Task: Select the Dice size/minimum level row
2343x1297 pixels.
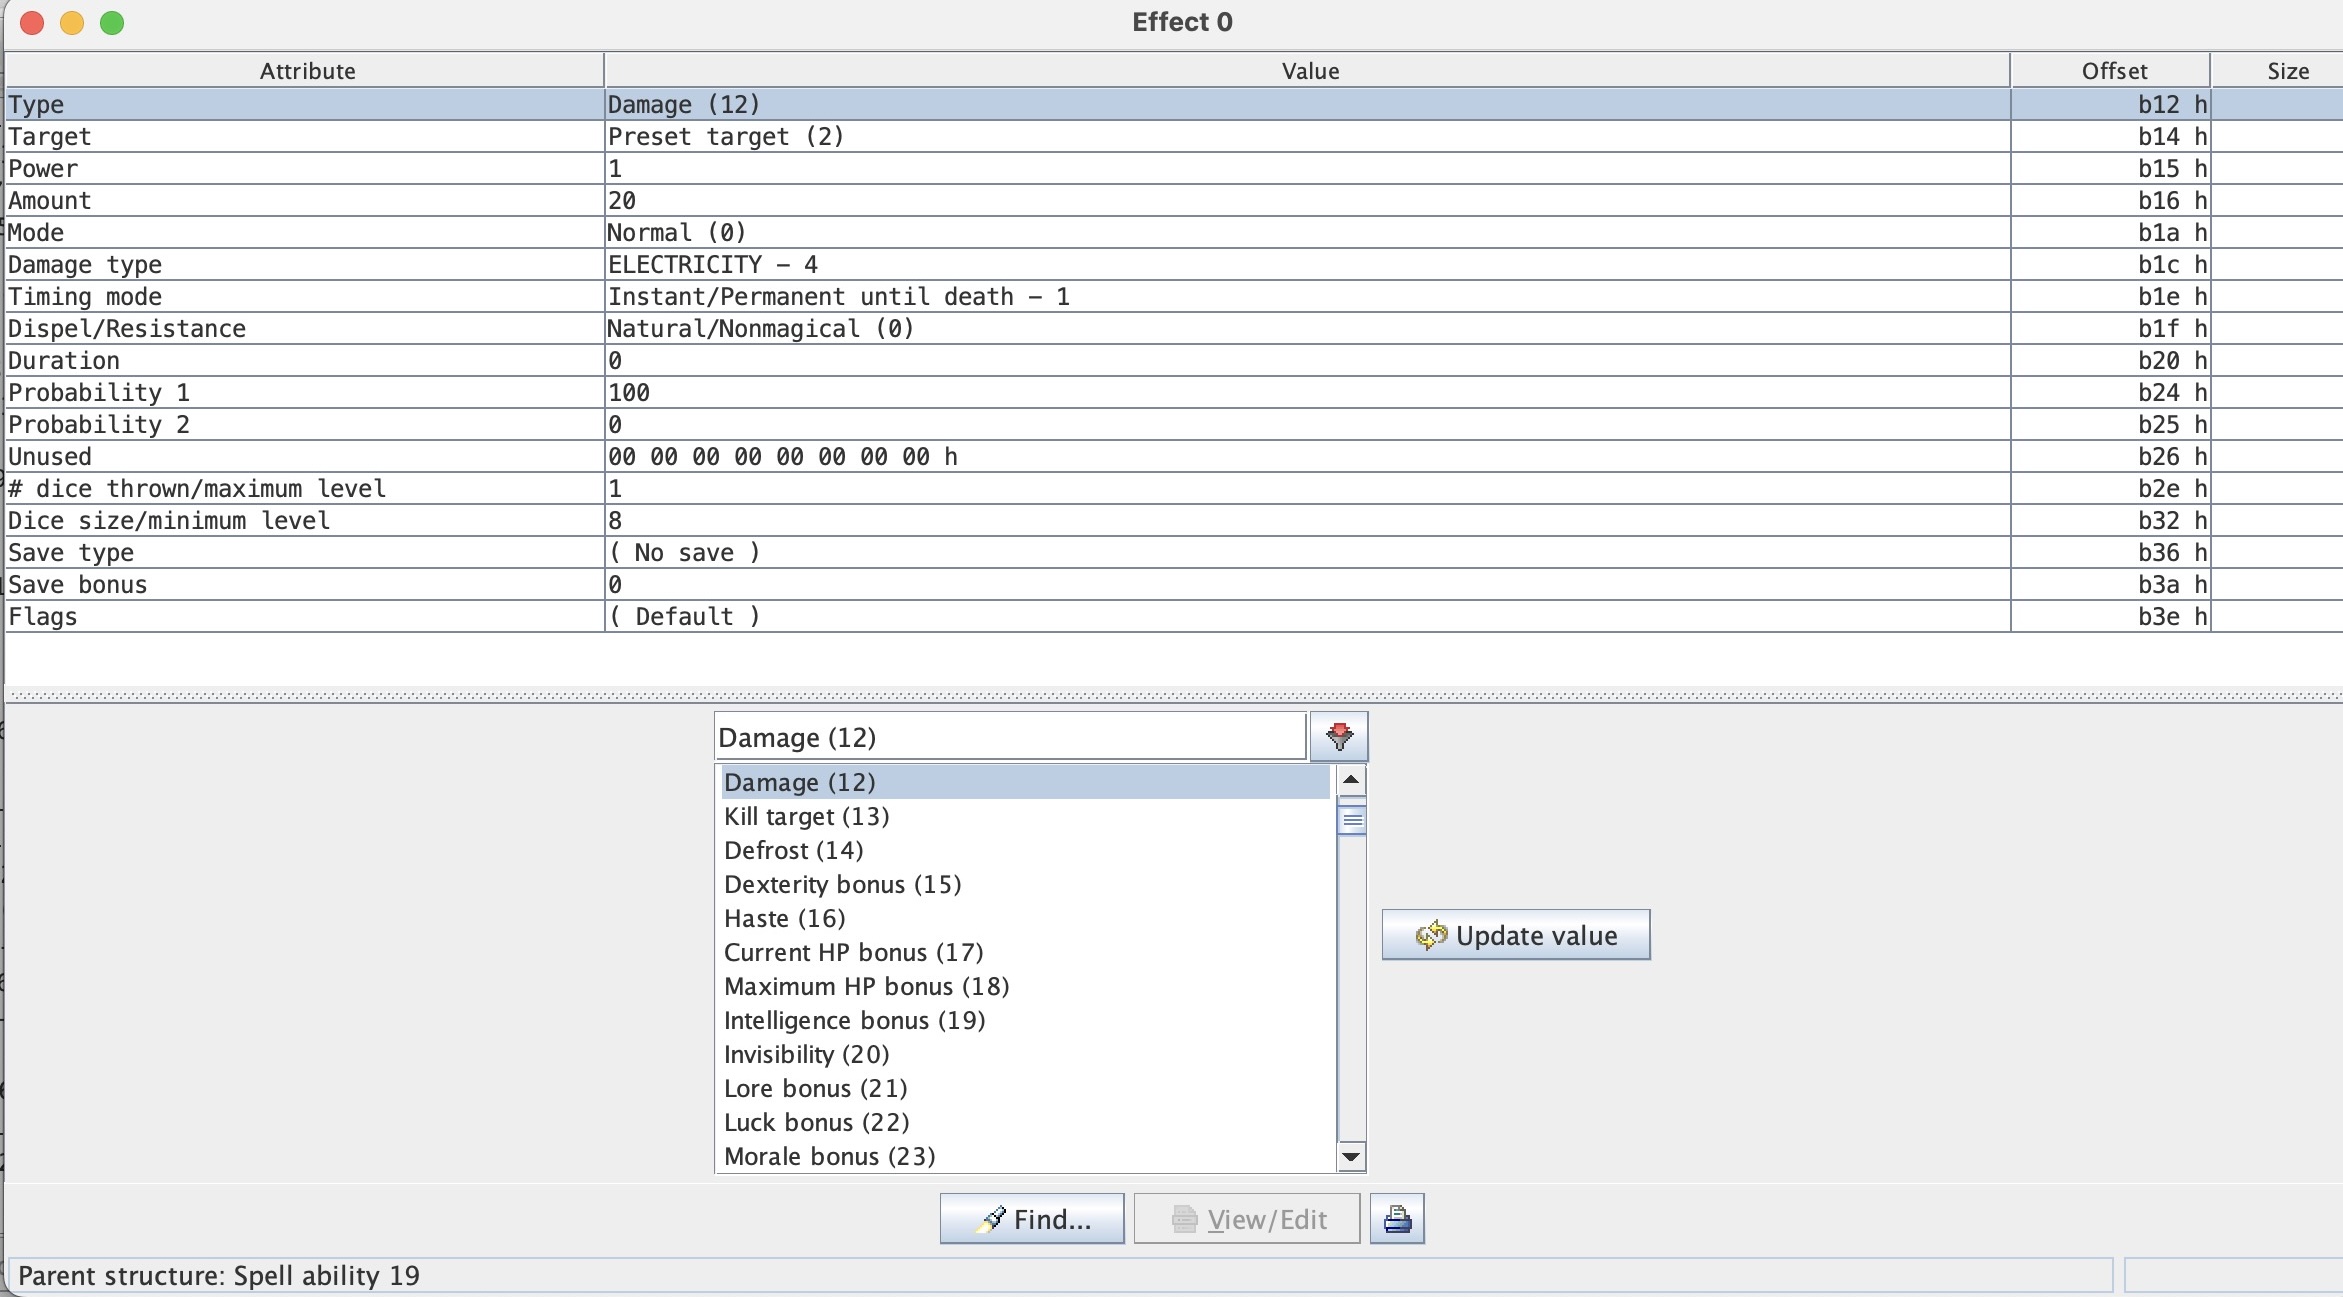Action: [1174, 520]
